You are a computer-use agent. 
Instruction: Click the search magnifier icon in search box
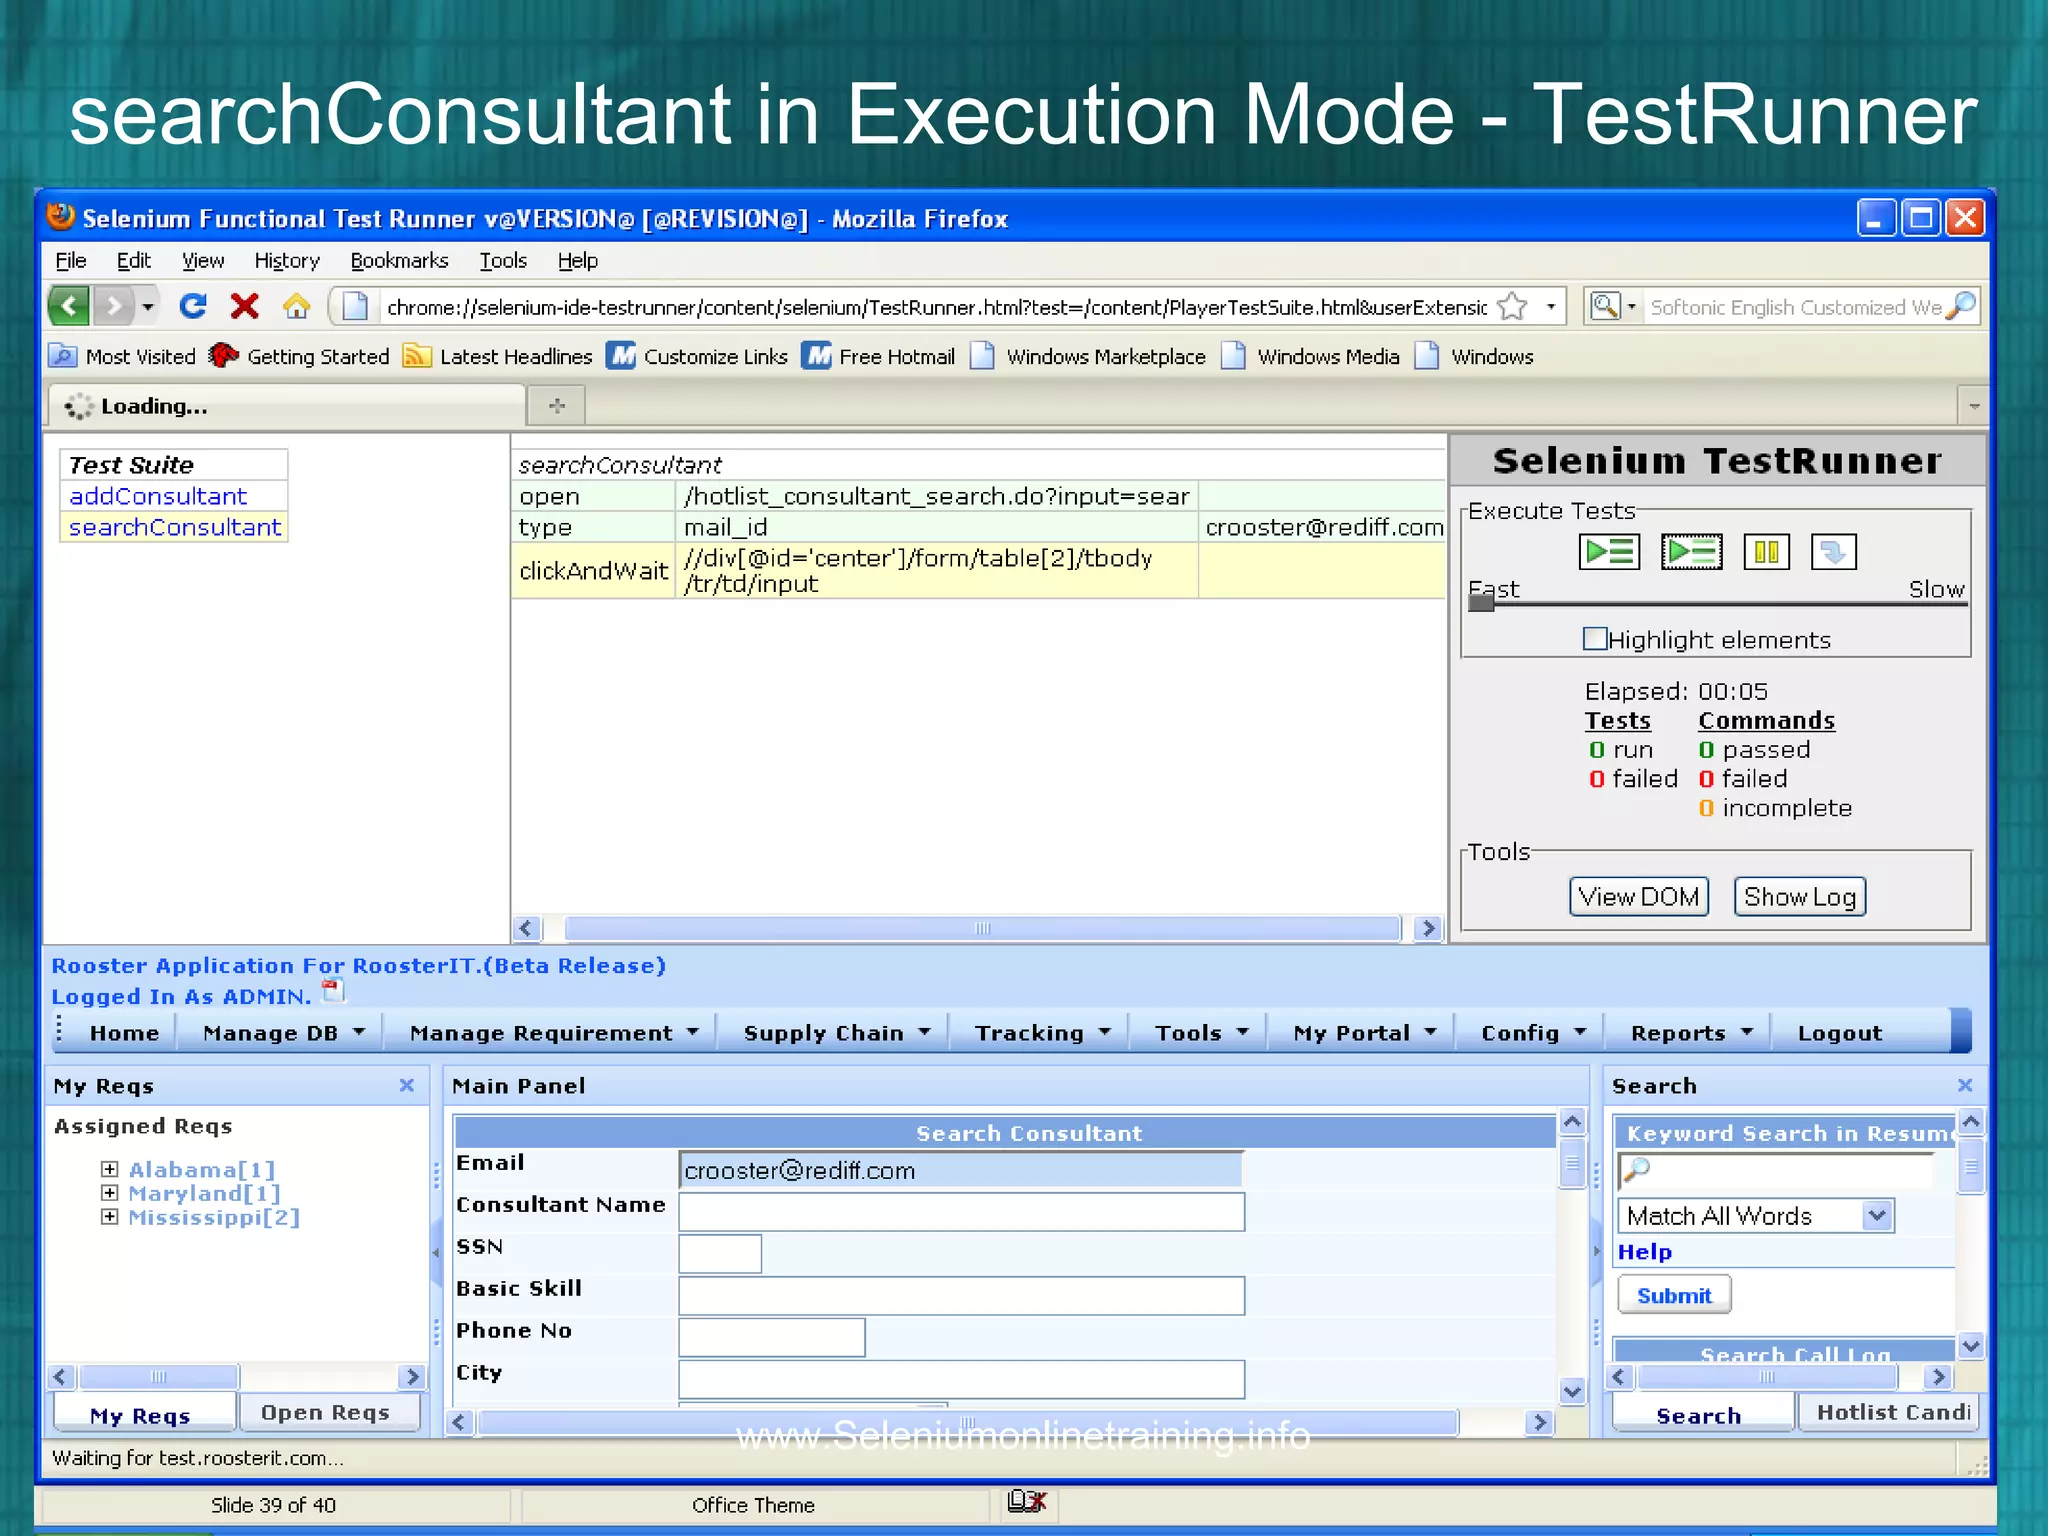click(x=1963, y=306)
